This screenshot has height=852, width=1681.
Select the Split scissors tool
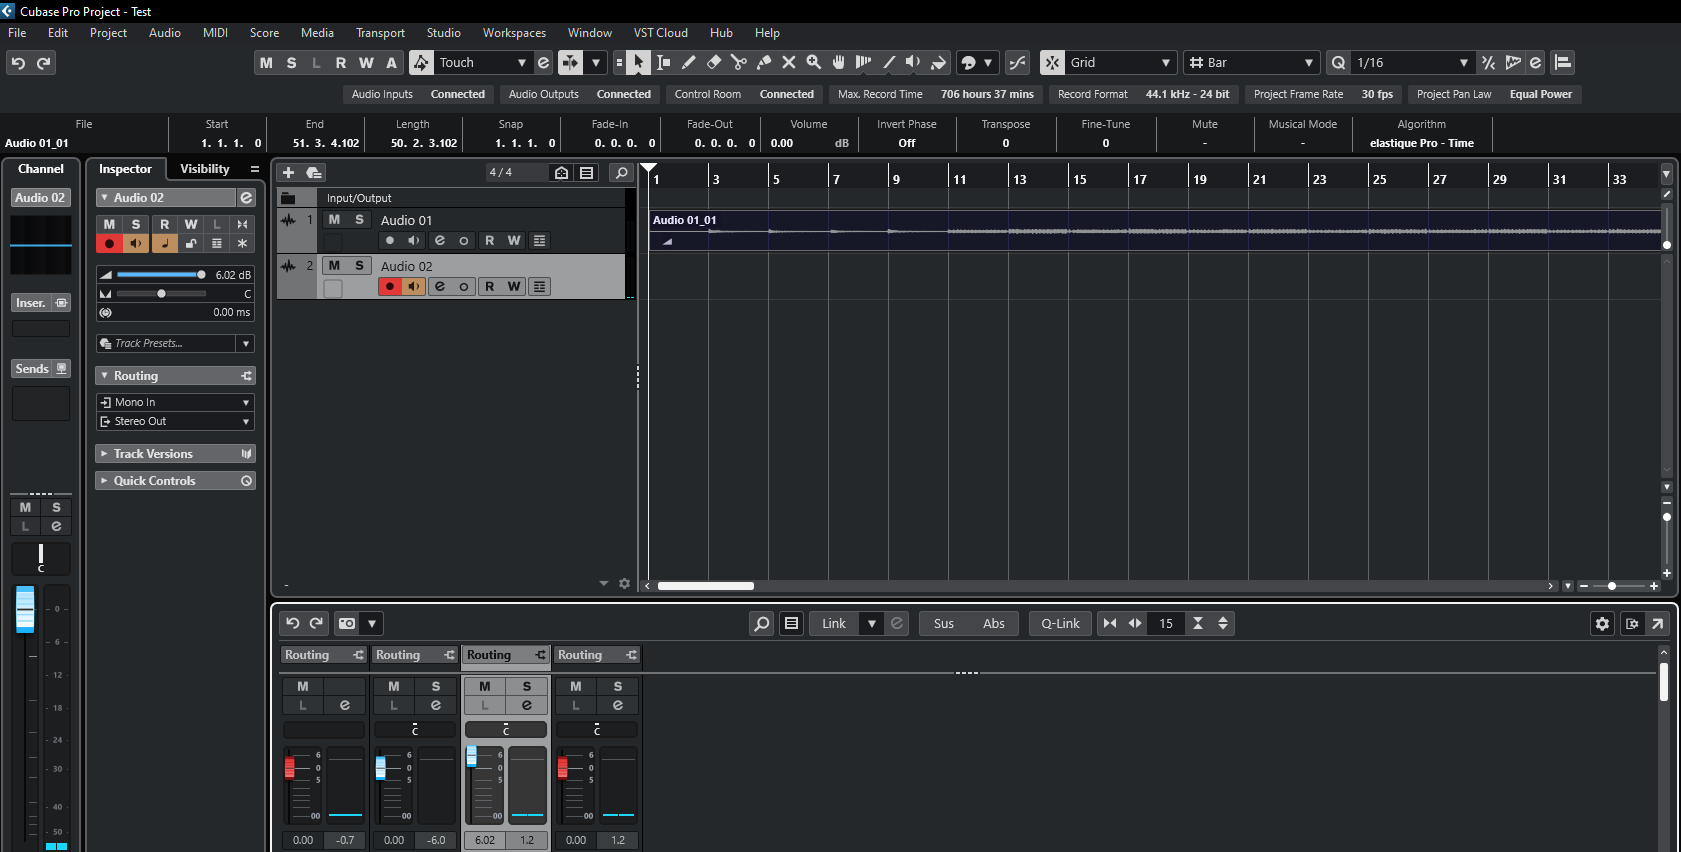pyautogui.click(x=738, y=62)
